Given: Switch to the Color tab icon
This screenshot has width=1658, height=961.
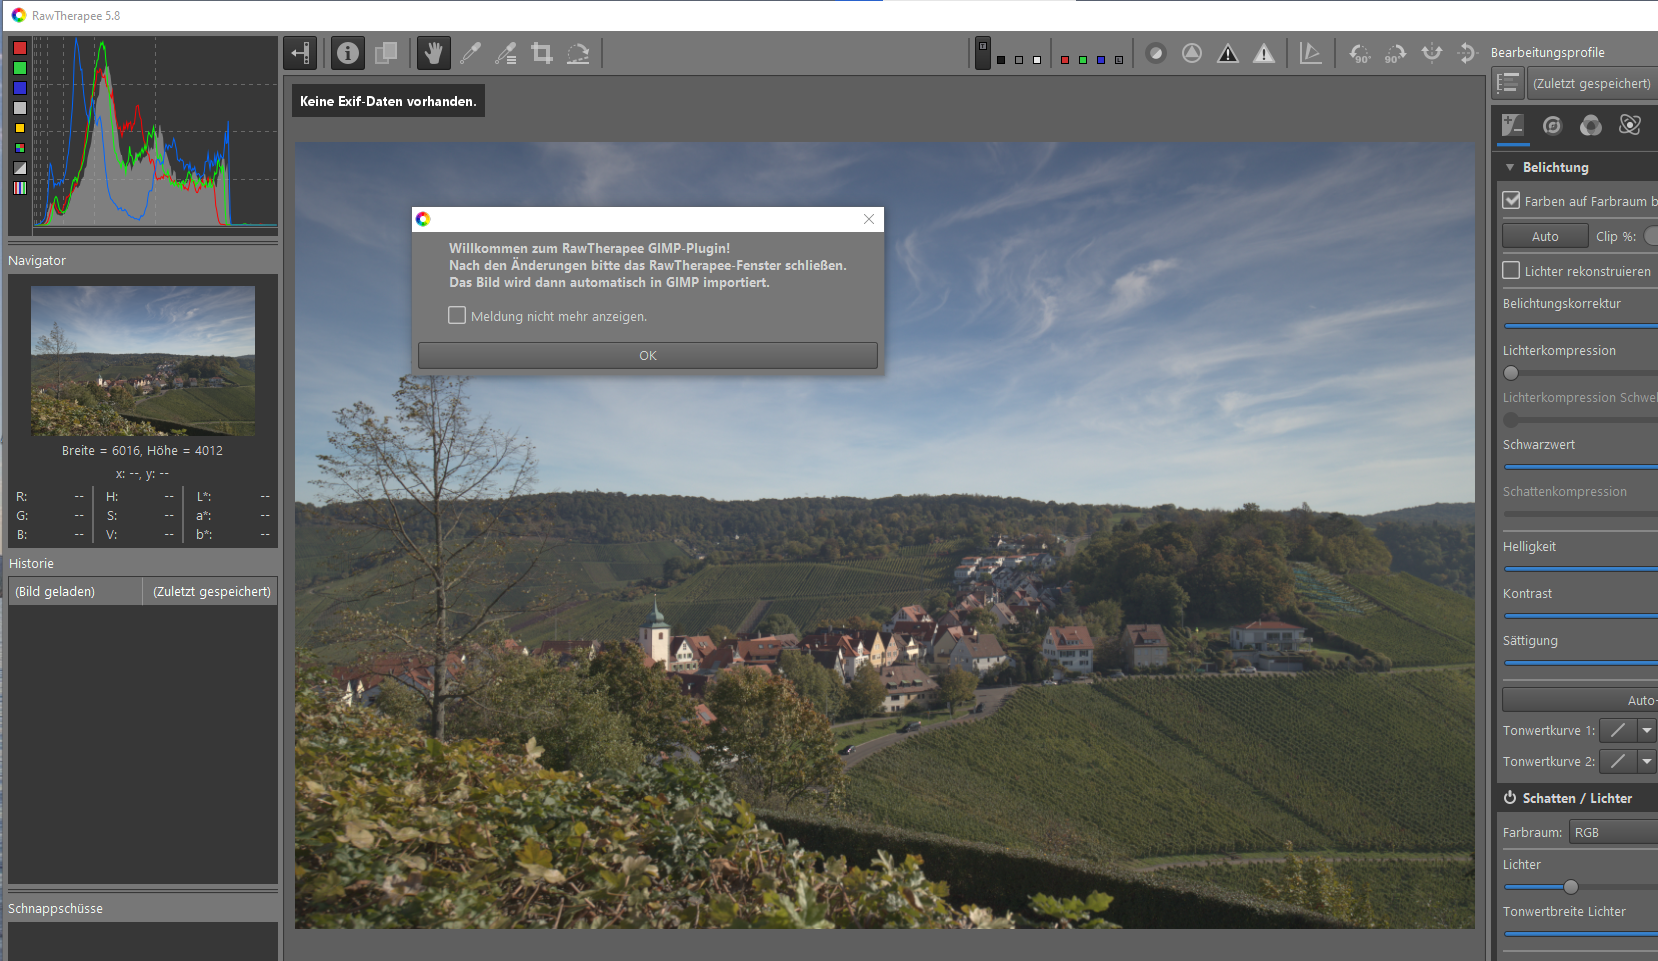Looking at the screenshot, I should [x=1590, y=125].
